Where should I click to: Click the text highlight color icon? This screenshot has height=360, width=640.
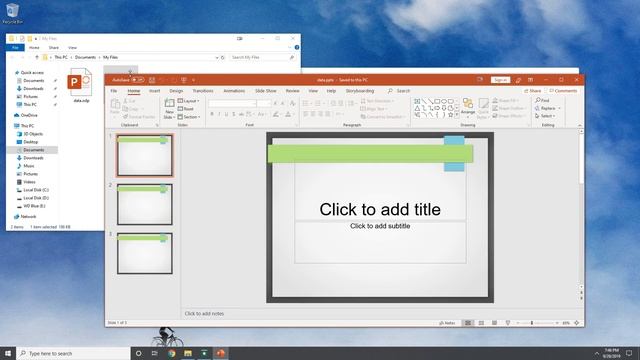click(x=276, y=115)
